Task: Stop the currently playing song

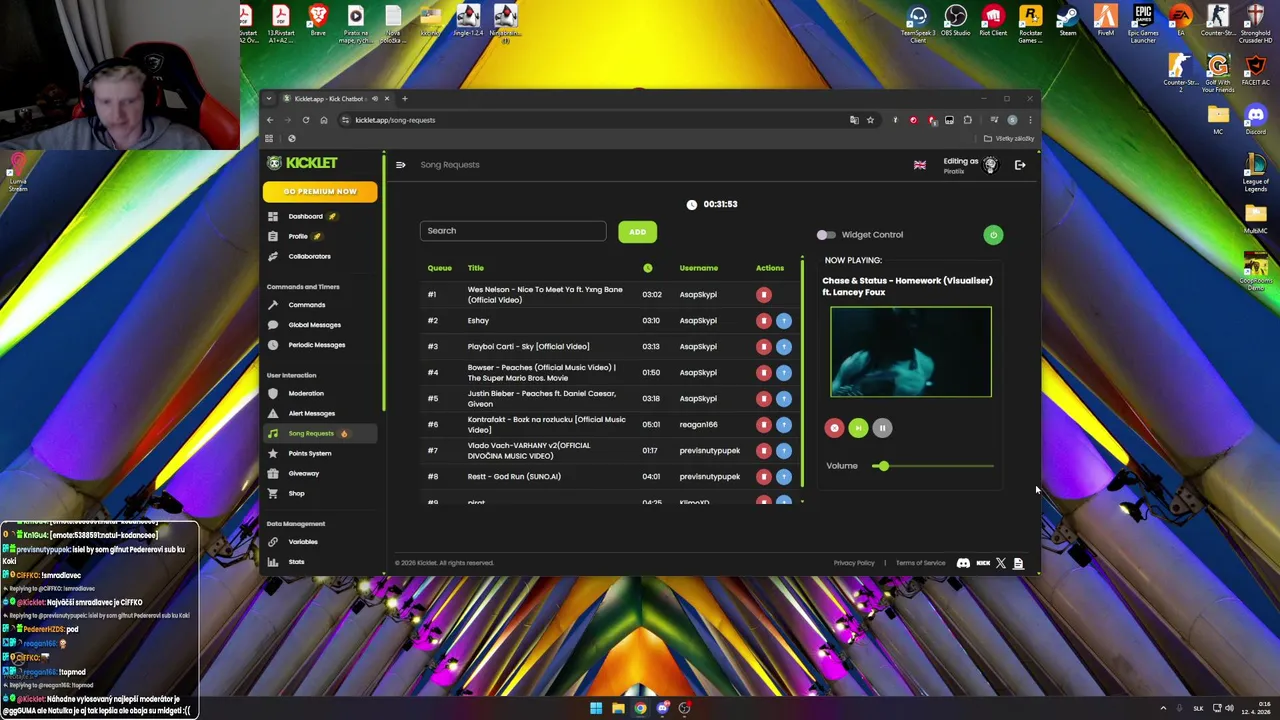Action: coord(834,428)
